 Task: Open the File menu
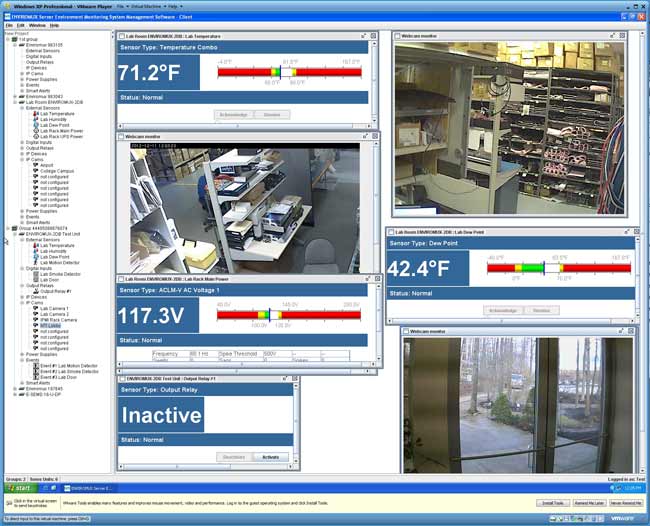tap(9, 25)
